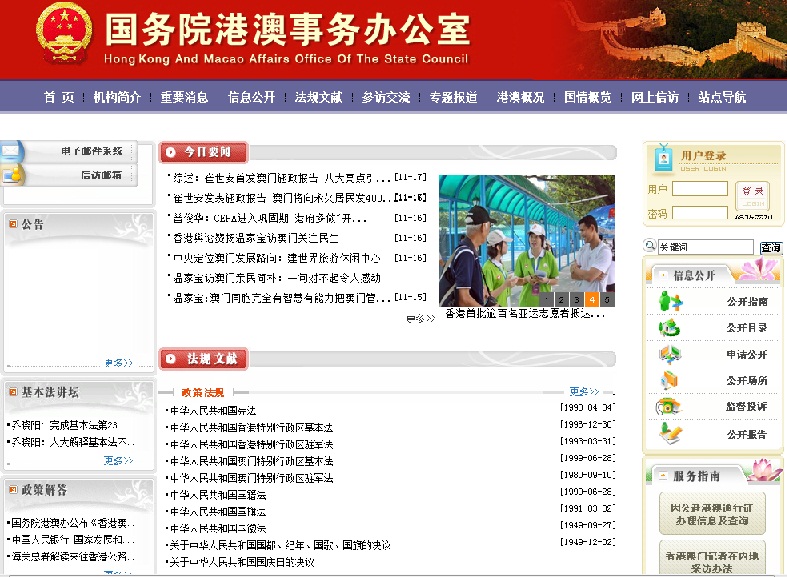Go to 港澳概况 navigation item
The width and height of the screenshot is (787, 577).
point(520,97)
